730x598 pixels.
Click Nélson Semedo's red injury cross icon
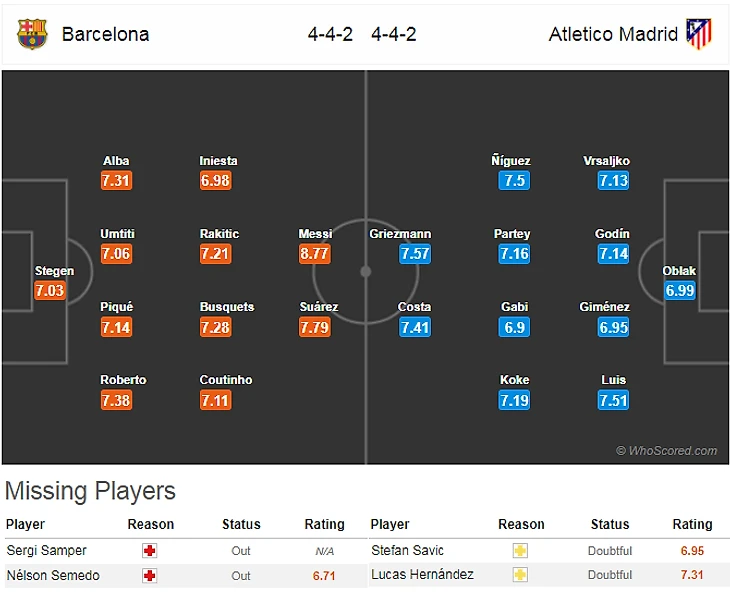pyautogui.click(x=151, y=575)
